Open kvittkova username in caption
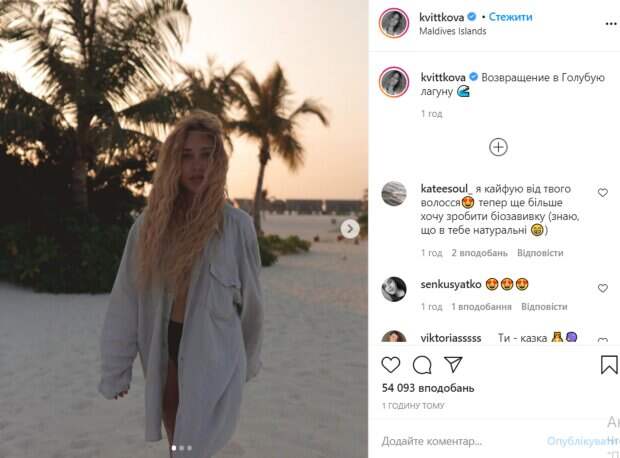The image size is (620, 458). click(x=449, y=76)
